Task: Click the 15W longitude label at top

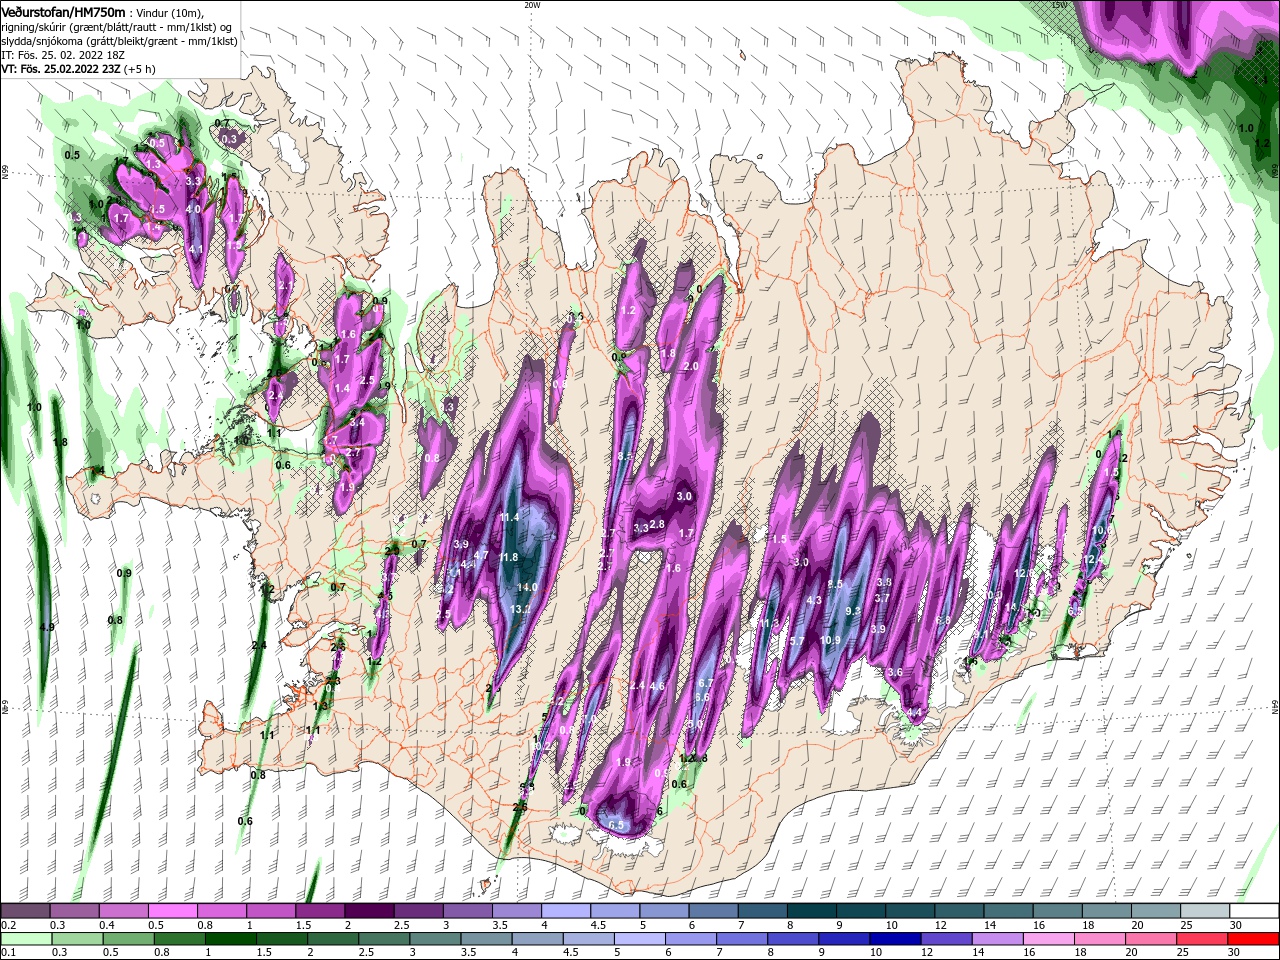Action: tap(1060, 5)
